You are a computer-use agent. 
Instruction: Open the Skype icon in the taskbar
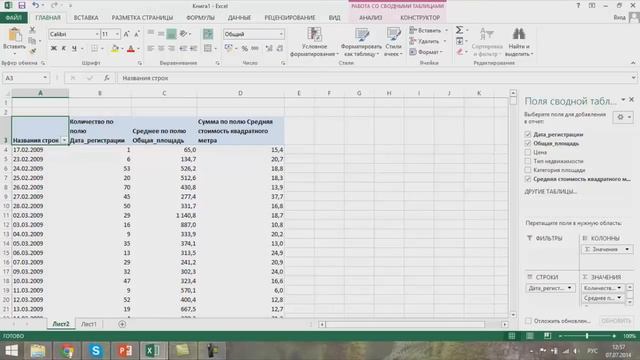pyautogui.click(x=96, y=351)
